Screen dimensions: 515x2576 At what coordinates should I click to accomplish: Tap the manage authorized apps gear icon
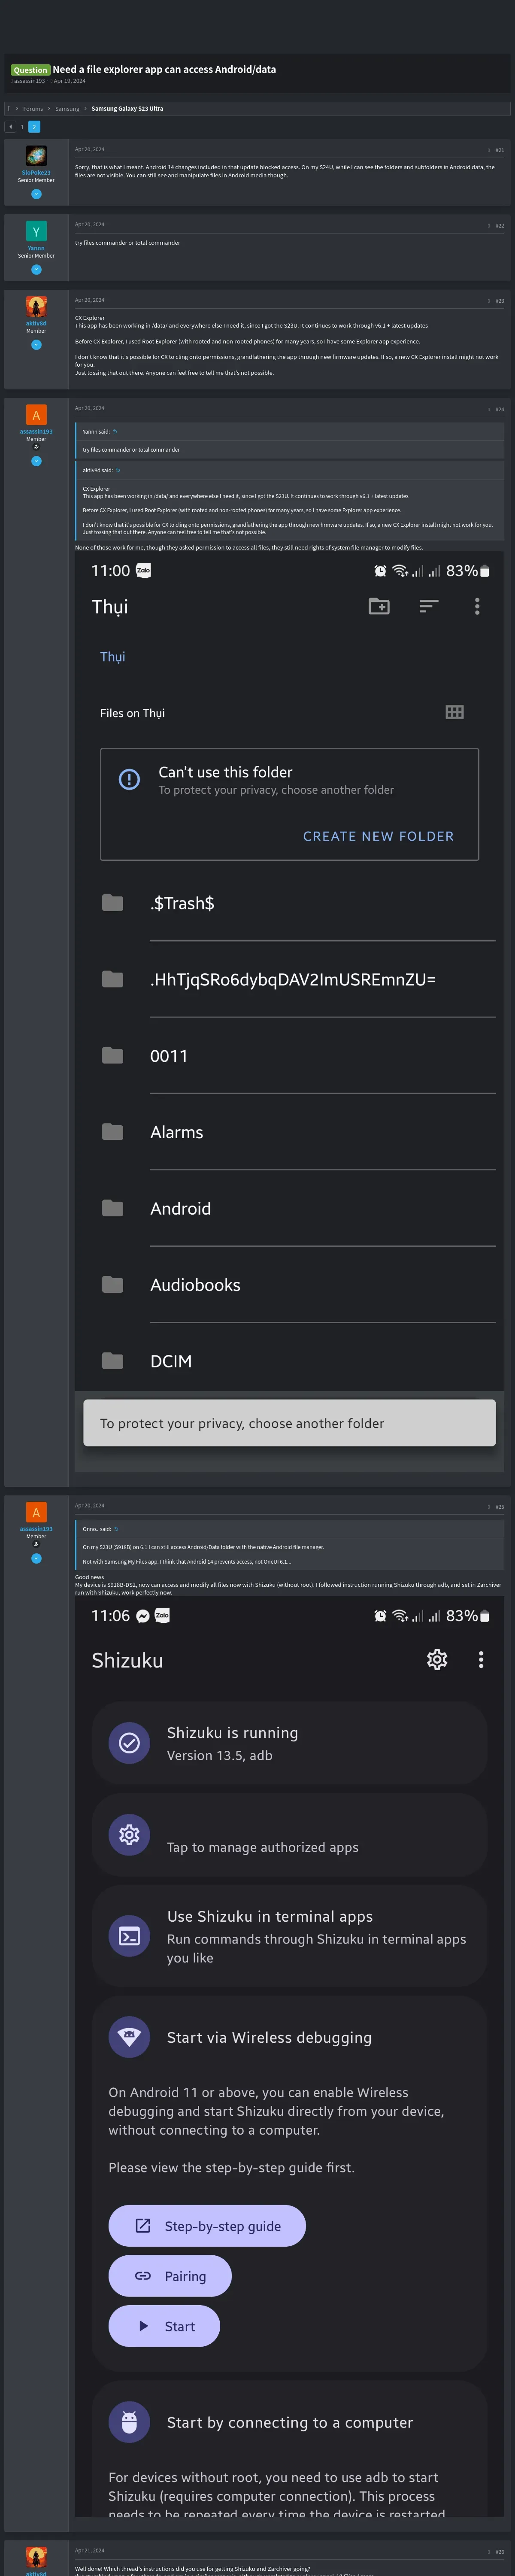129,1834
